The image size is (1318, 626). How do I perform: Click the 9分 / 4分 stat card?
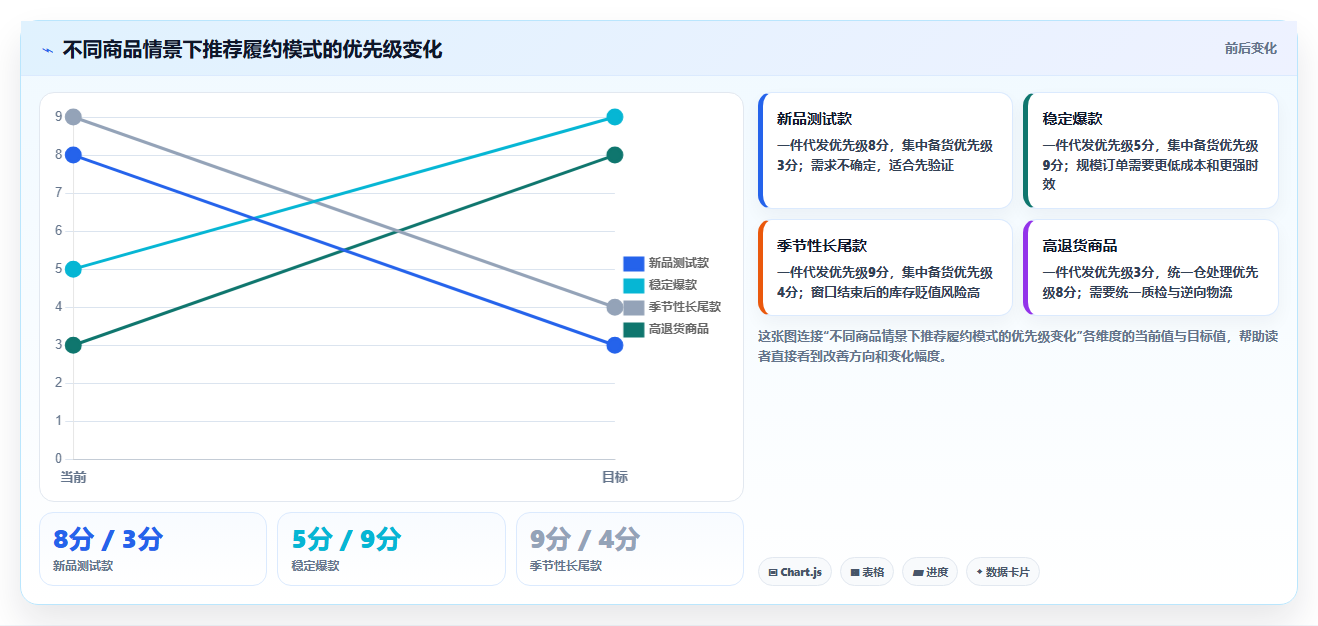pyautogui.click(x=630, y=549)
